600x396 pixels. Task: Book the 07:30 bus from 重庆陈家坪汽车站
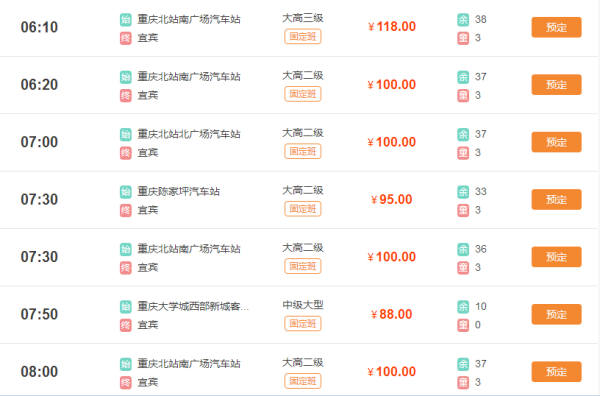(x=556, y=199)
